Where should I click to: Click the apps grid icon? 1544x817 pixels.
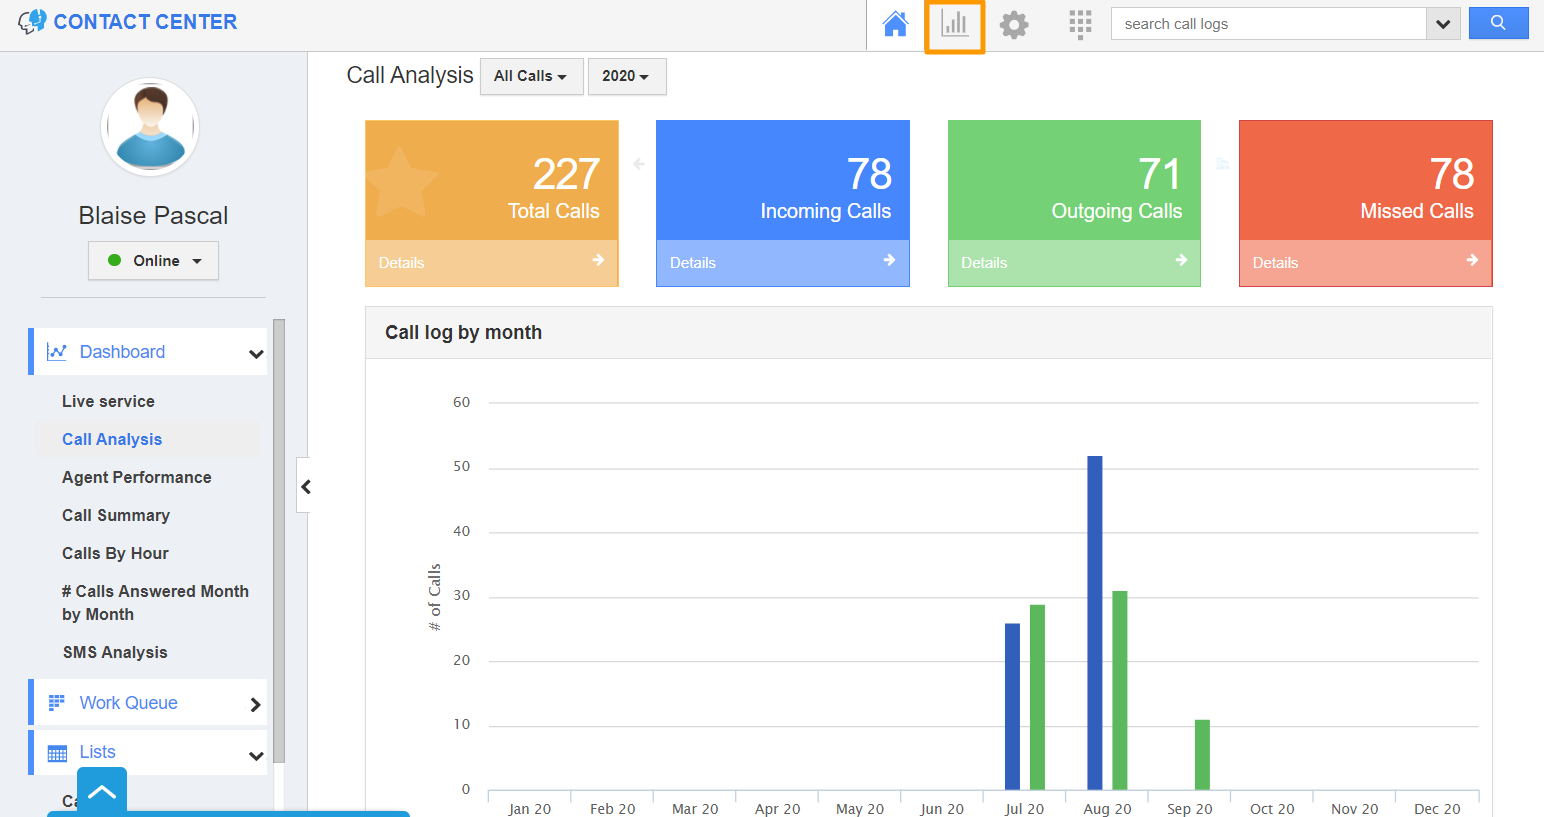(x=1080, y=23)
